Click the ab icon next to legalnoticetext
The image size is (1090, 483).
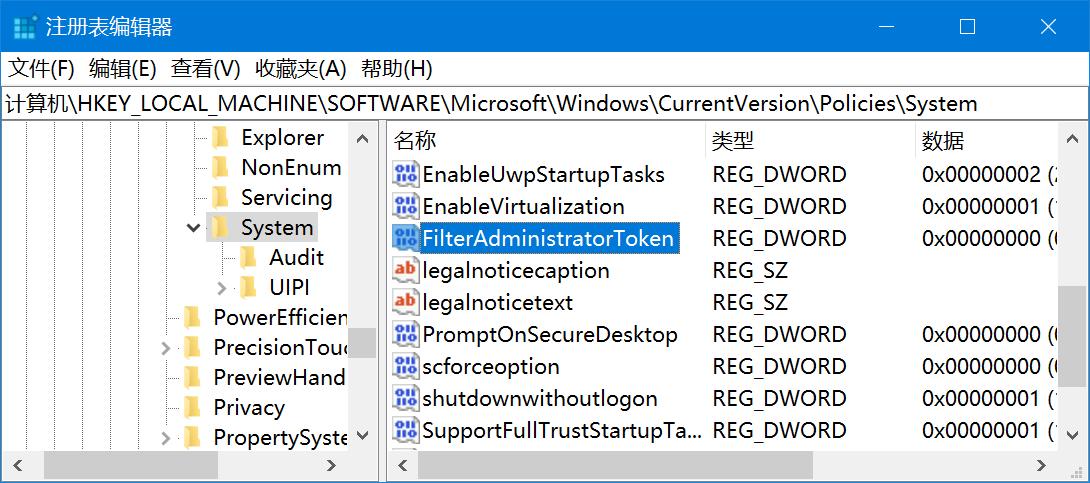coord(405,303)
